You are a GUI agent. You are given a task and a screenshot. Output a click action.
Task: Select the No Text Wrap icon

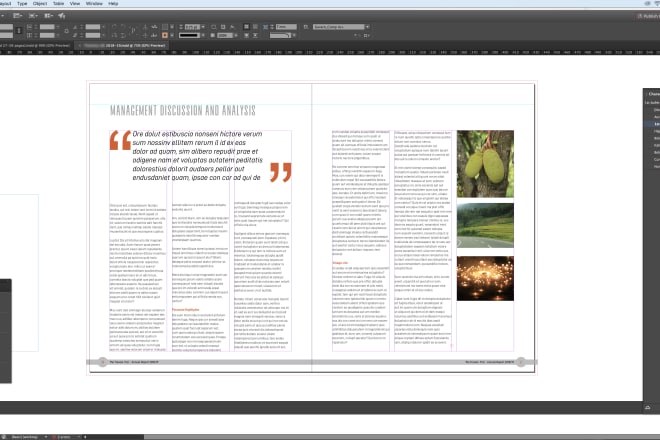pyautogui.click(x=247, y=27)
